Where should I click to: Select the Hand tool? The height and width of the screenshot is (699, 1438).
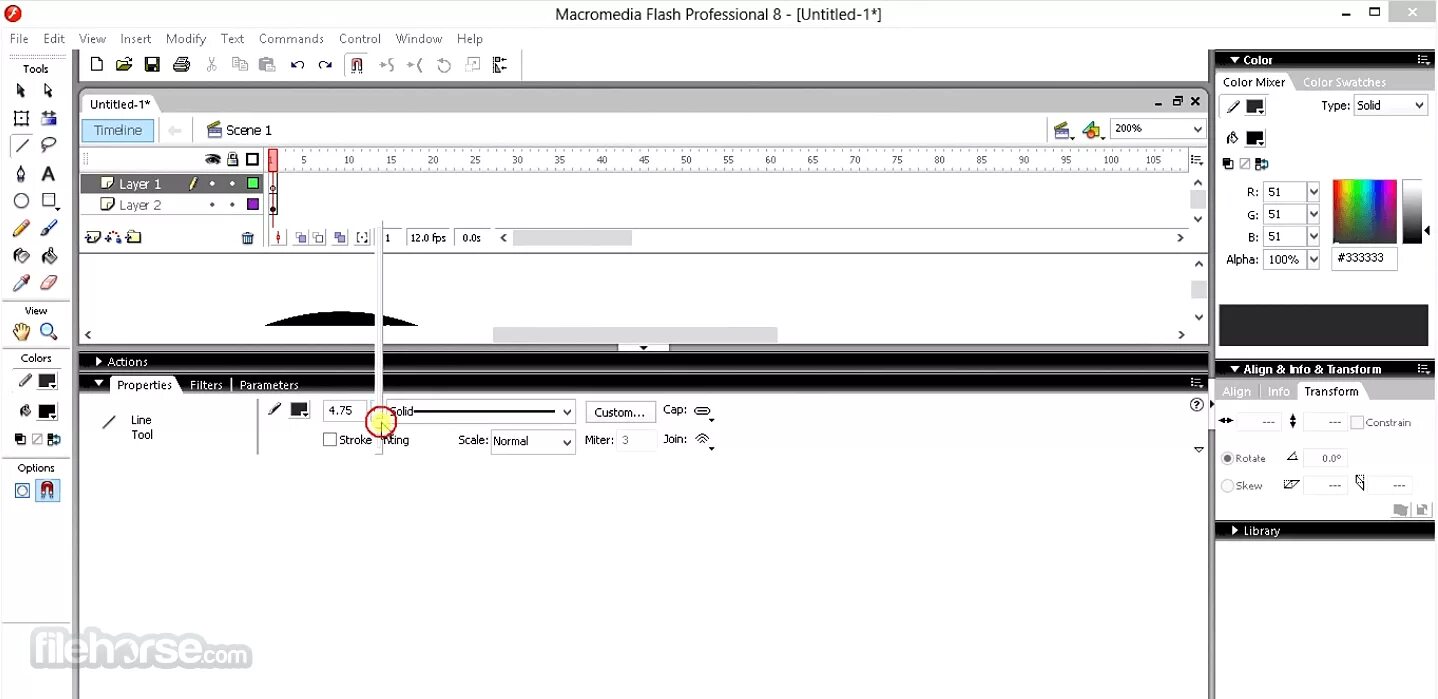(21, 332)
